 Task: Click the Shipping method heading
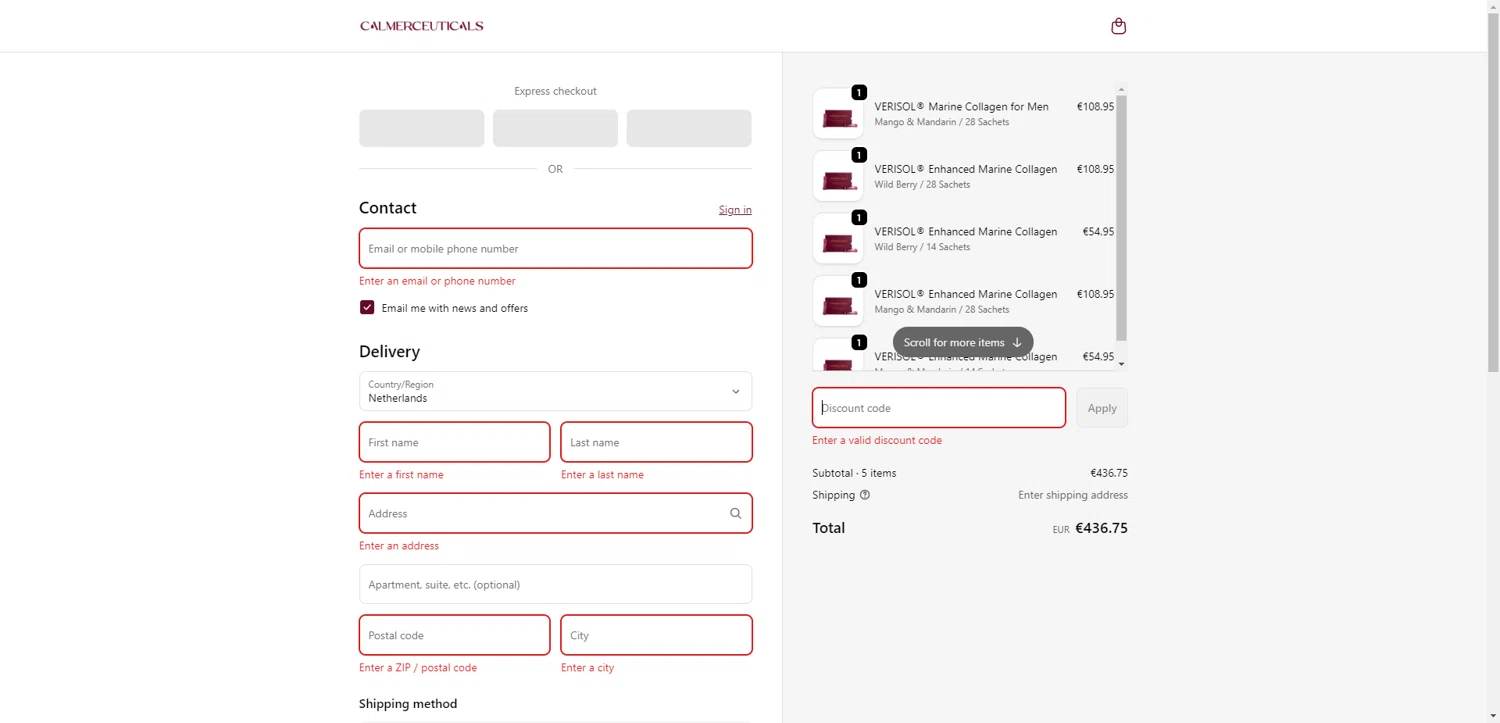tap(408, 704)
